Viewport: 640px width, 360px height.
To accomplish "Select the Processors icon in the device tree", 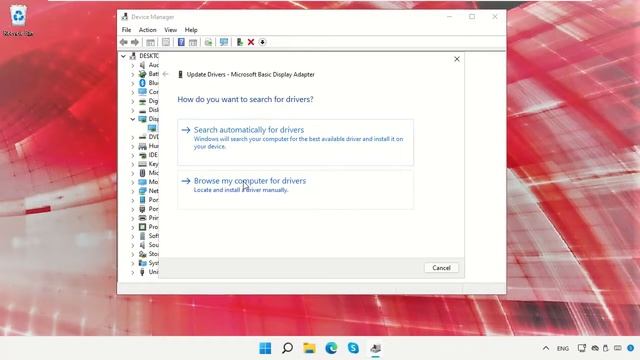I will point(142,227).
